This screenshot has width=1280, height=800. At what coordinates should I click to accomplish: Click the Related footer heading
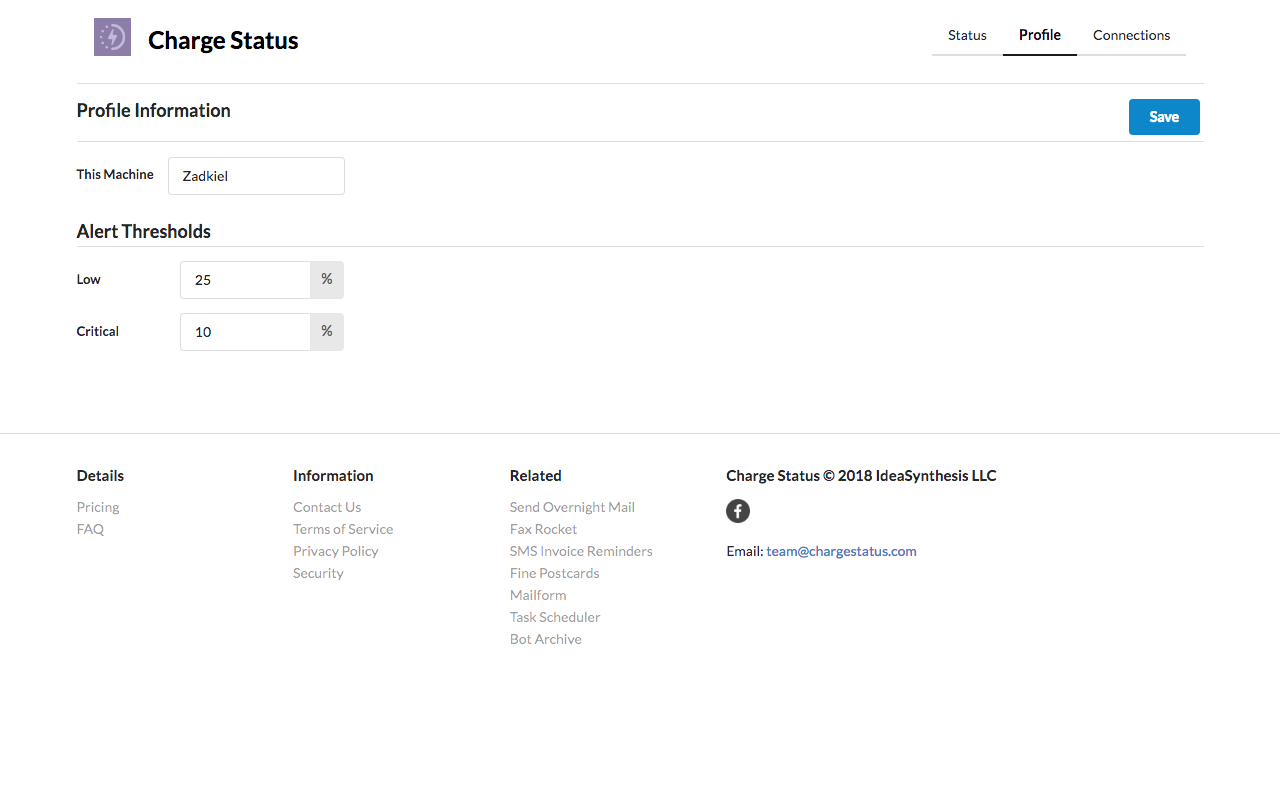click(536, 476)
